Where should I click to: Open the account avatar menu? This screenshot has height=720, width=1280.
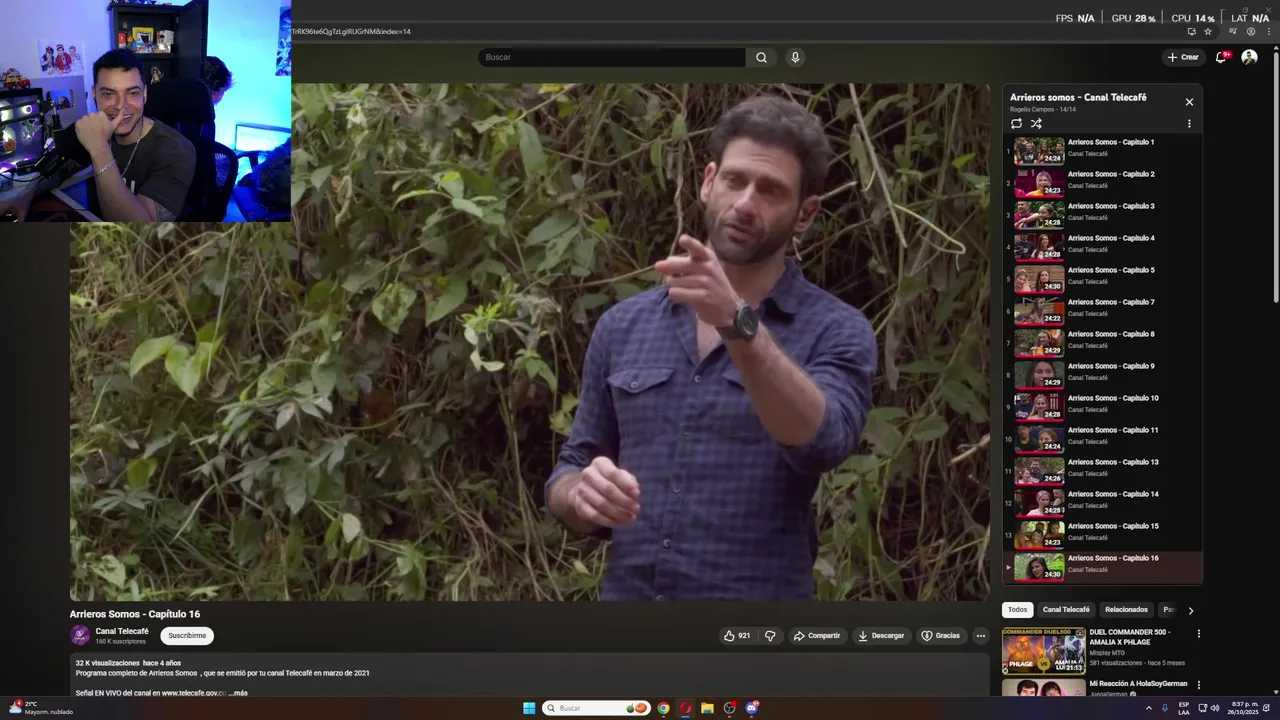1249,57
